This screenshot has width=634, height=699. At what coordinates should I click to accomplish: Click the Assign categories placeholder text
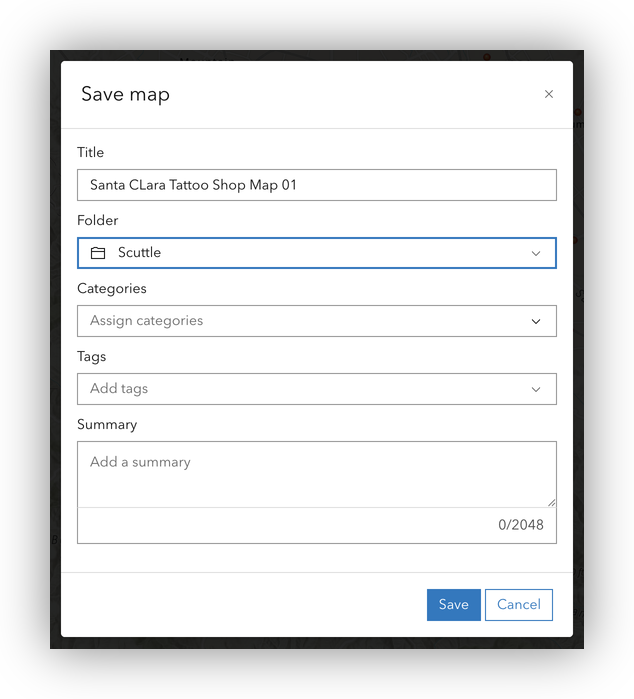tap(146, 321)
